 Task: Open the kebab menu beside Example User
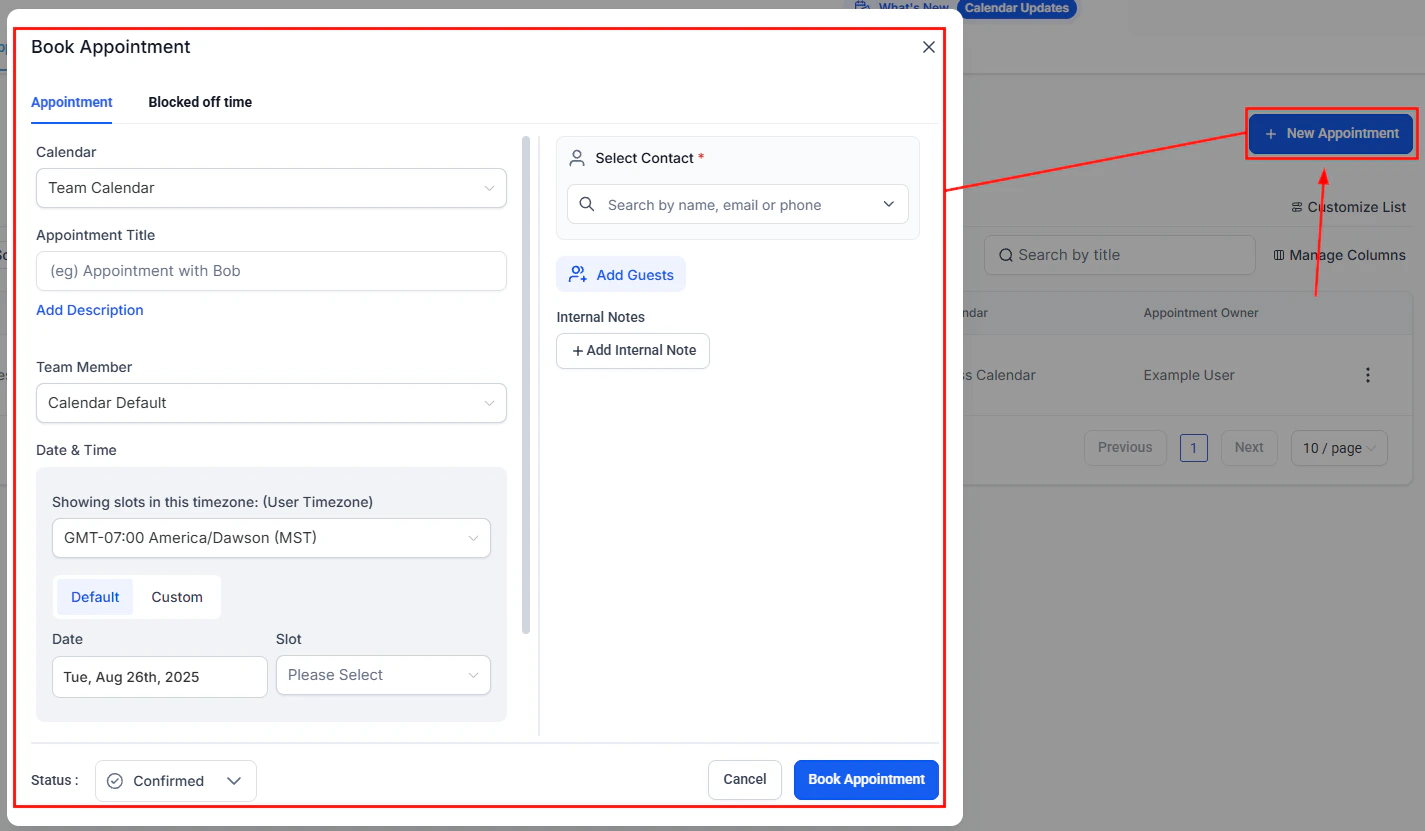click(x=1367, y=375)
